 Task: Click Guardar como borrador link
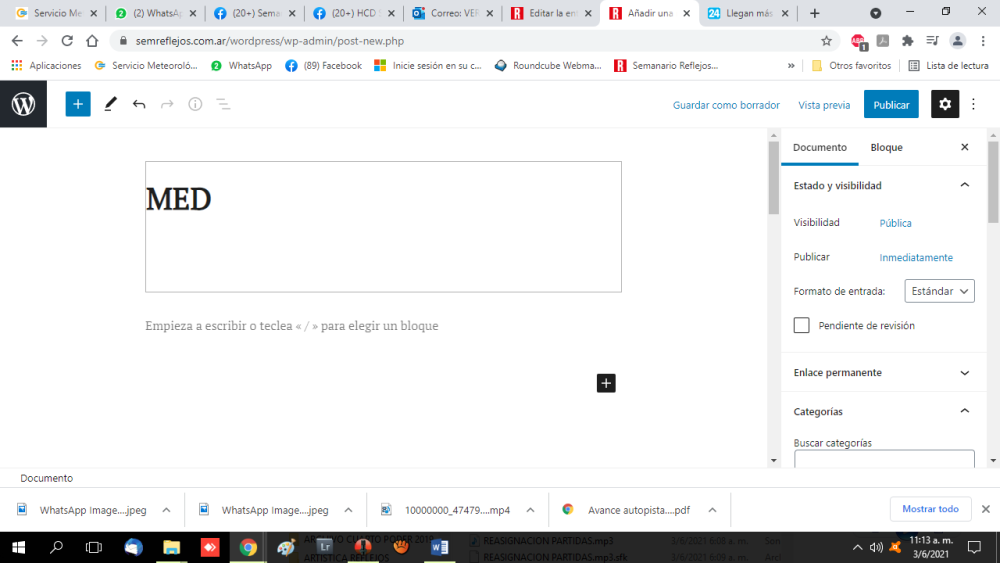(726, 105)
